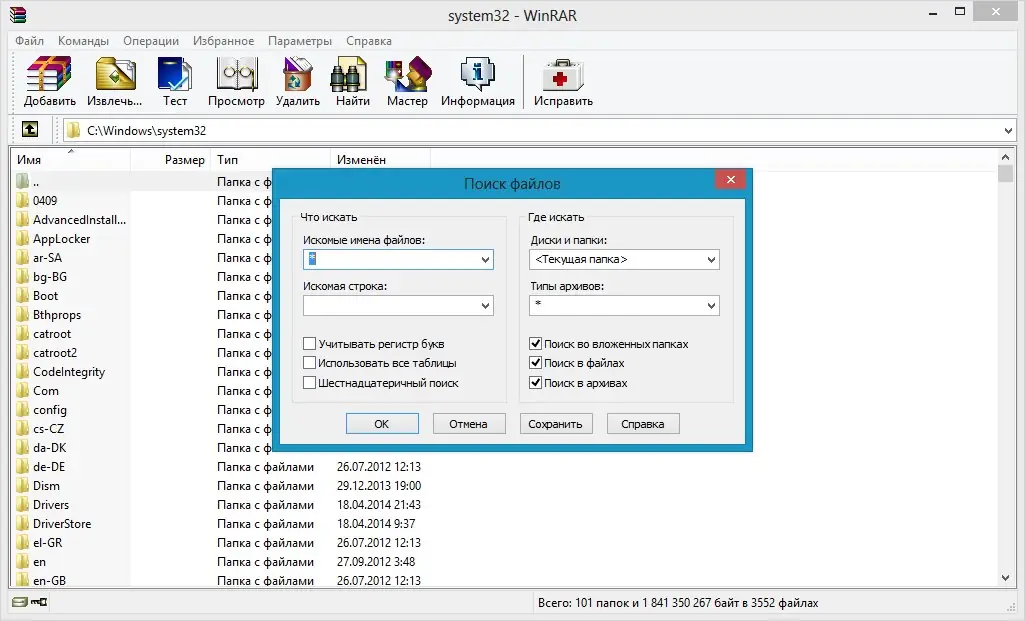
Task: Open the Файл menu
Action: 29,41
